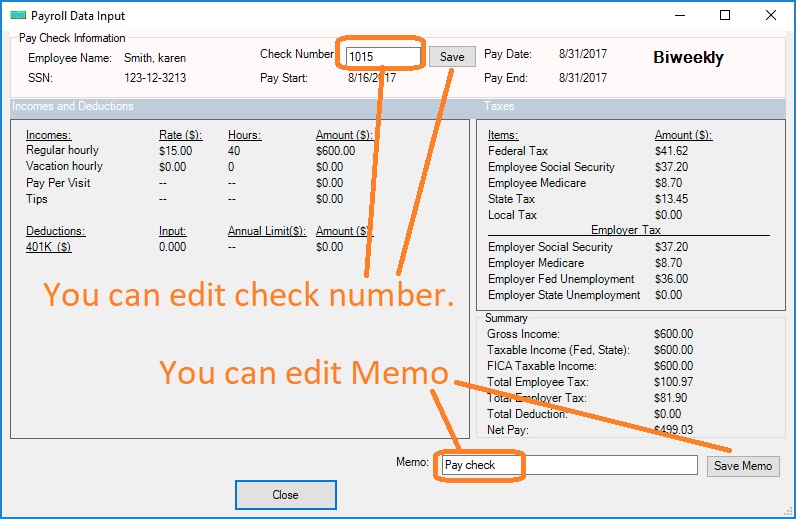The height and width of the screenshot is (519, 796).
Task: Minimize the Payroll Data Input window
Action: coord(679,16)
